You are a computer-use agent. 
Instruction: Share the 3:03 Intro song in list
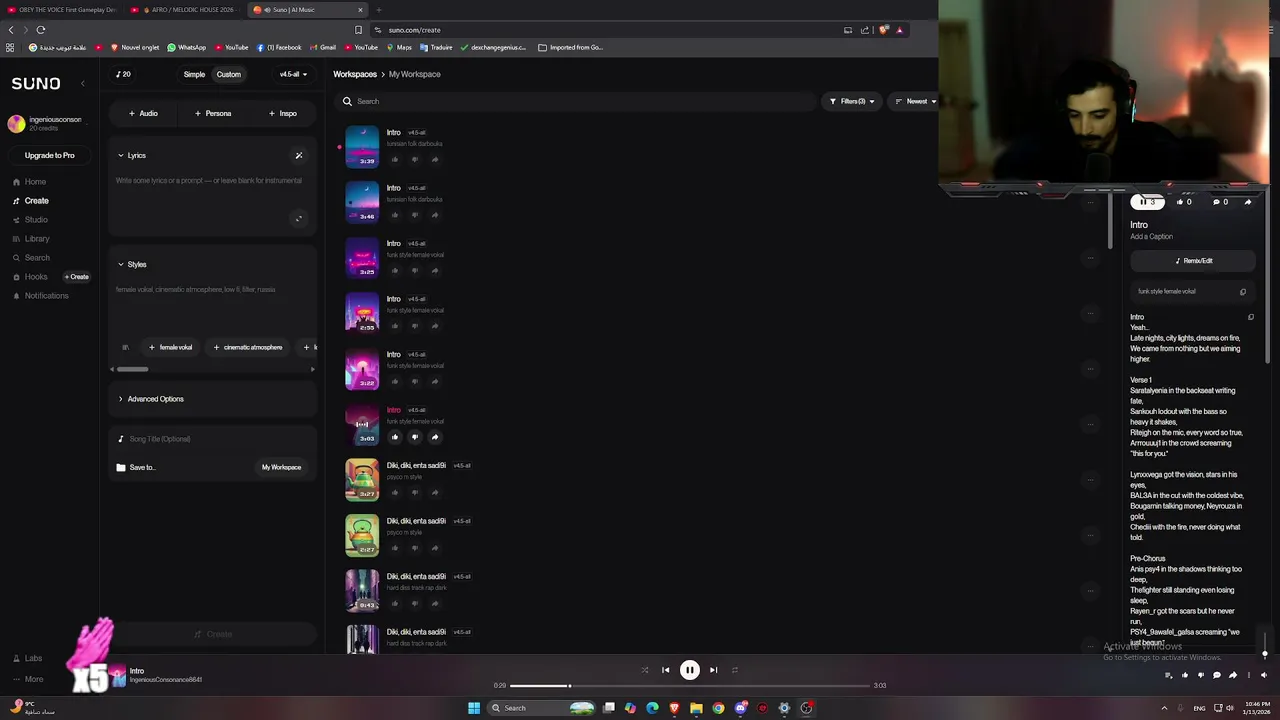(435, 437)
